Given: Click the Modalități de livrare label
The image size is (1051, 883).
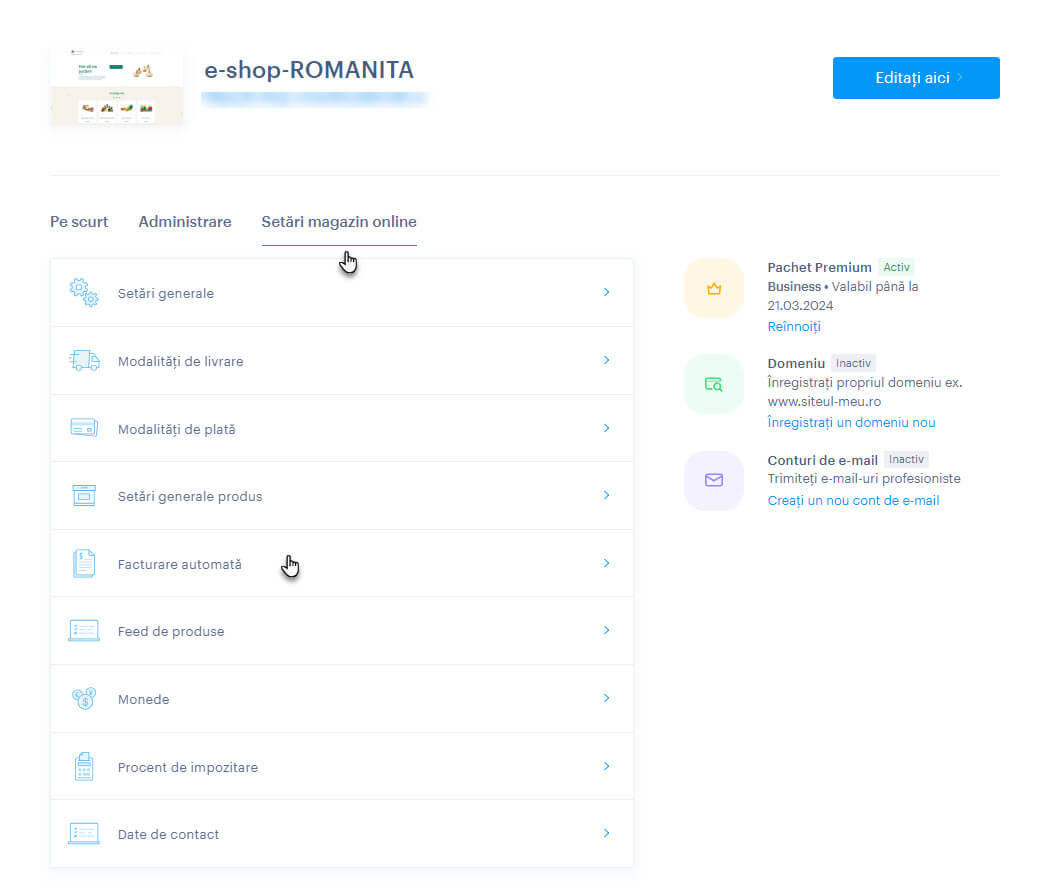Looking at the screenshot, I should click(x=180, y=361).
